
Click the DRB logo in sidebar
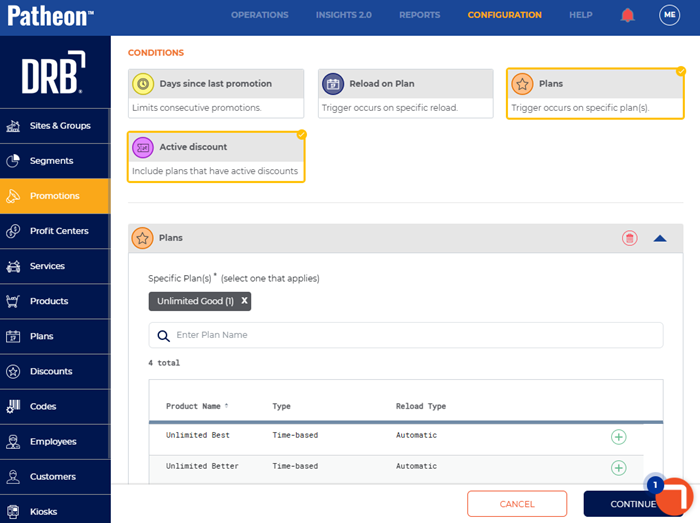[x=54, y=72]
